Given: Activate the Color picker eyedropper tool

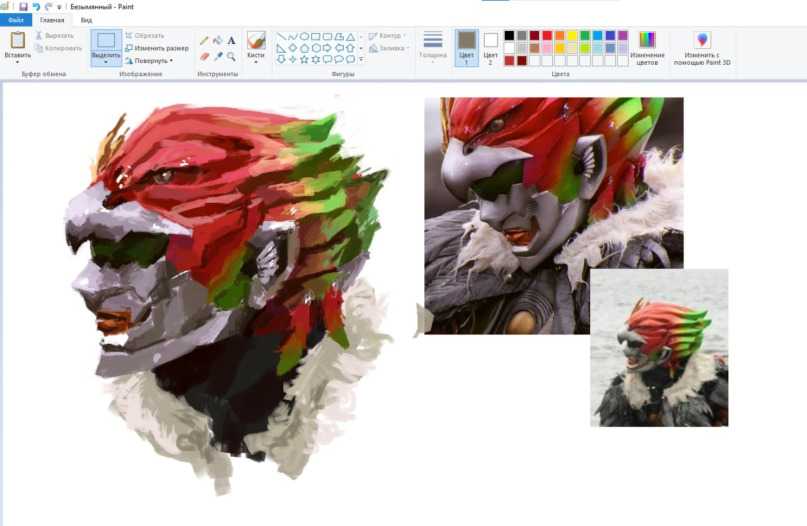Looking at the screenshot, I should (x=218, y=57).
